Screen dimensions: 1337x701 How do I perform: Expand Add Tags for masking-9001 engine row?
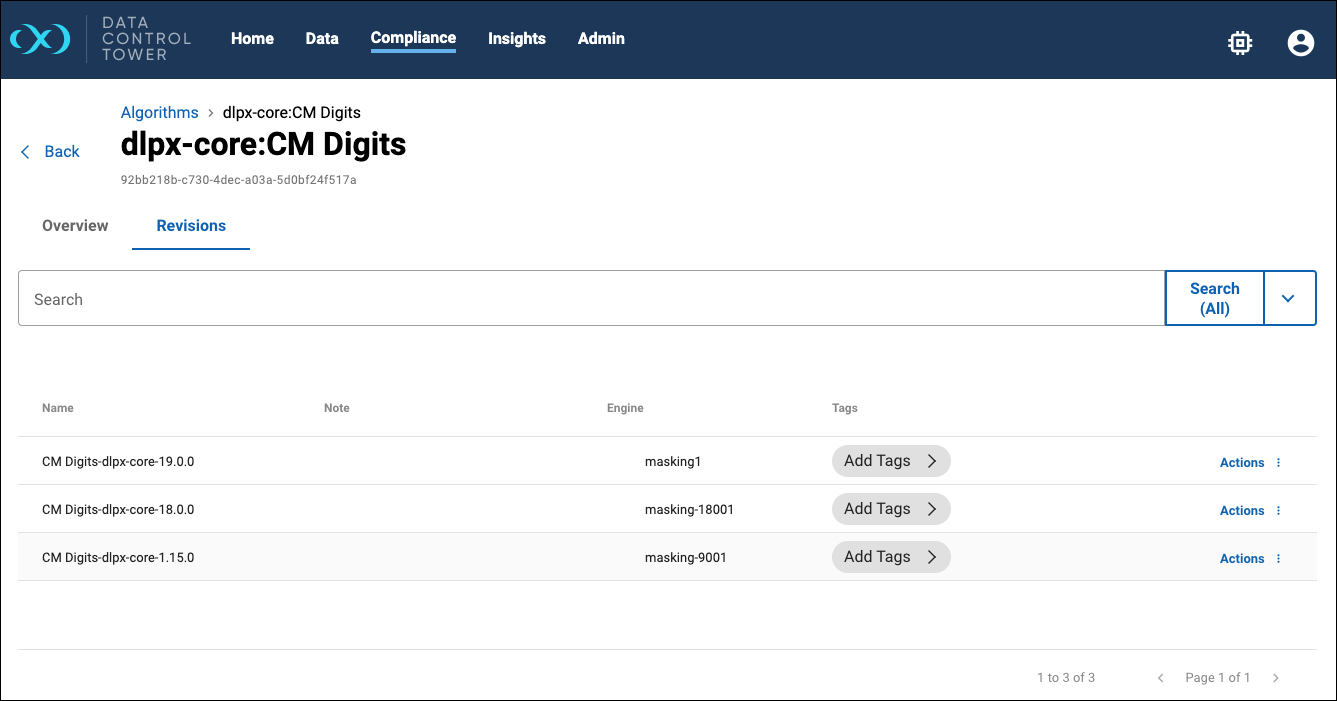pos(890,557)
